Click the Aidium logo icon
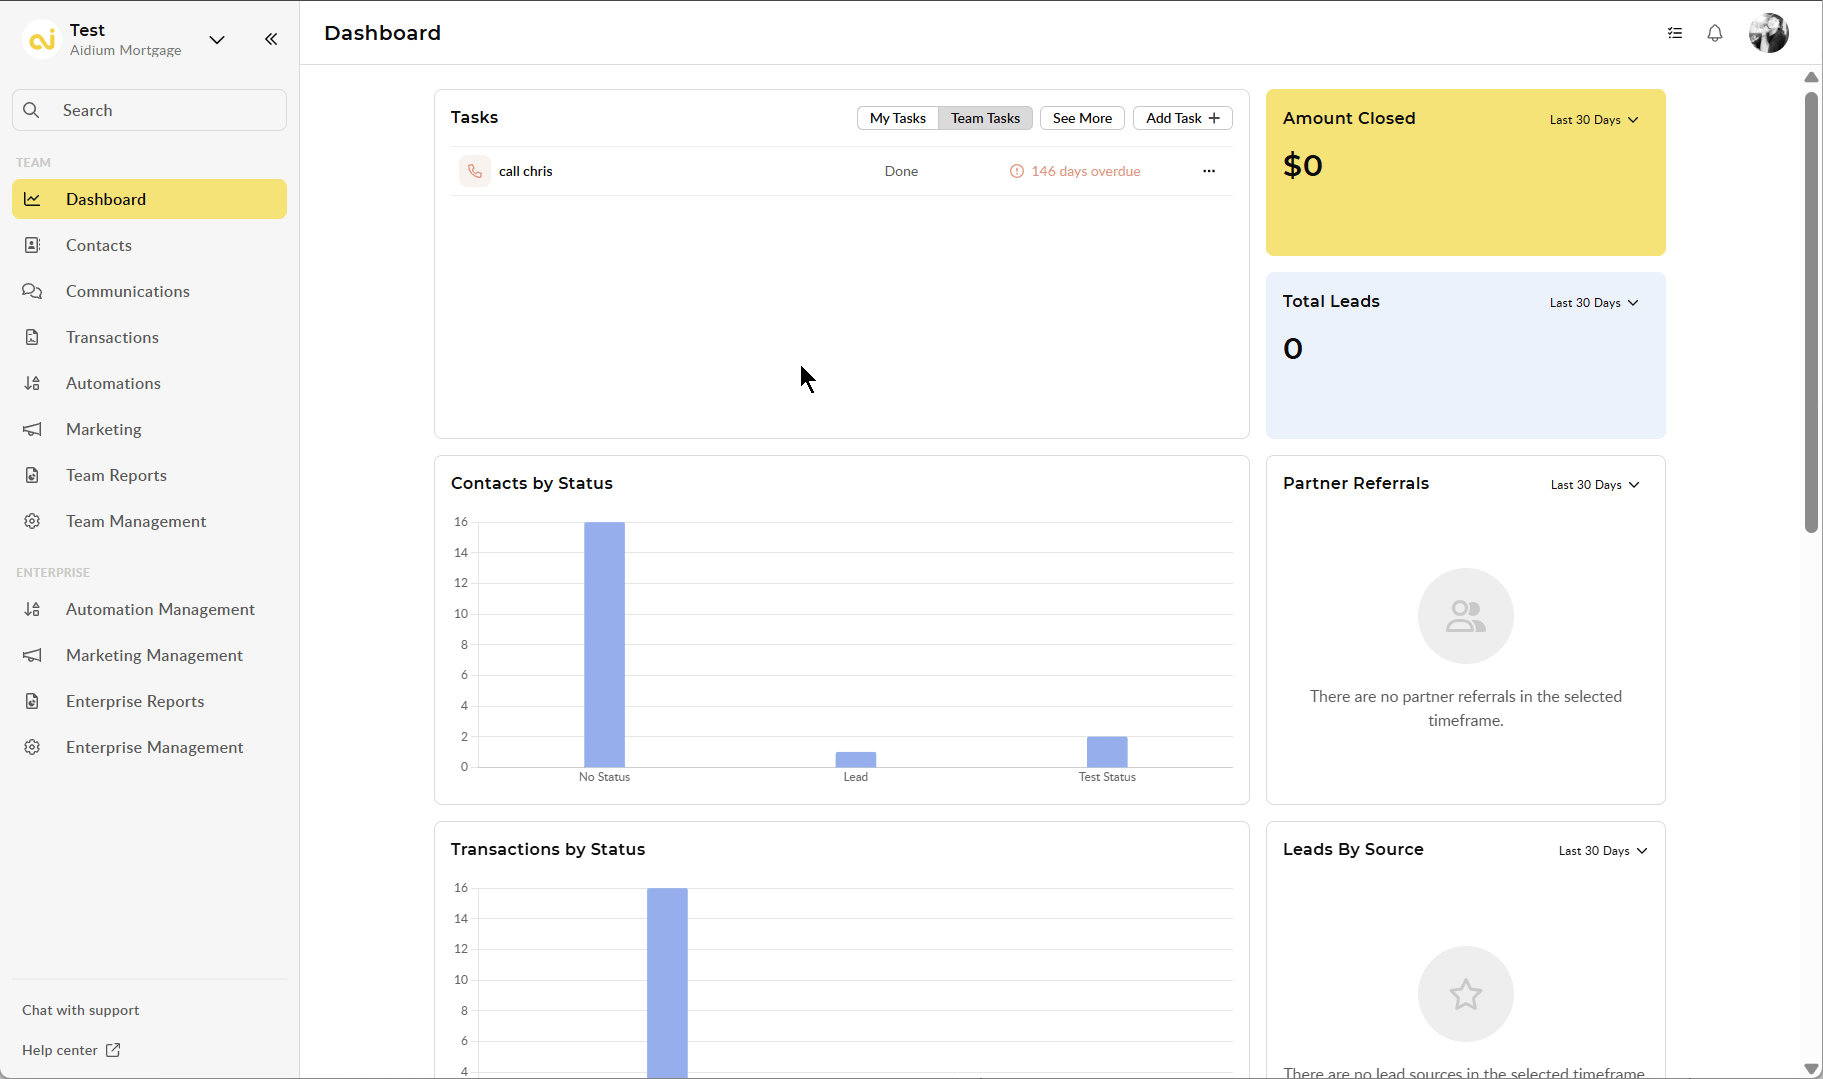The width and height of the screenshot is (1823, 1079). coord(42,39)
